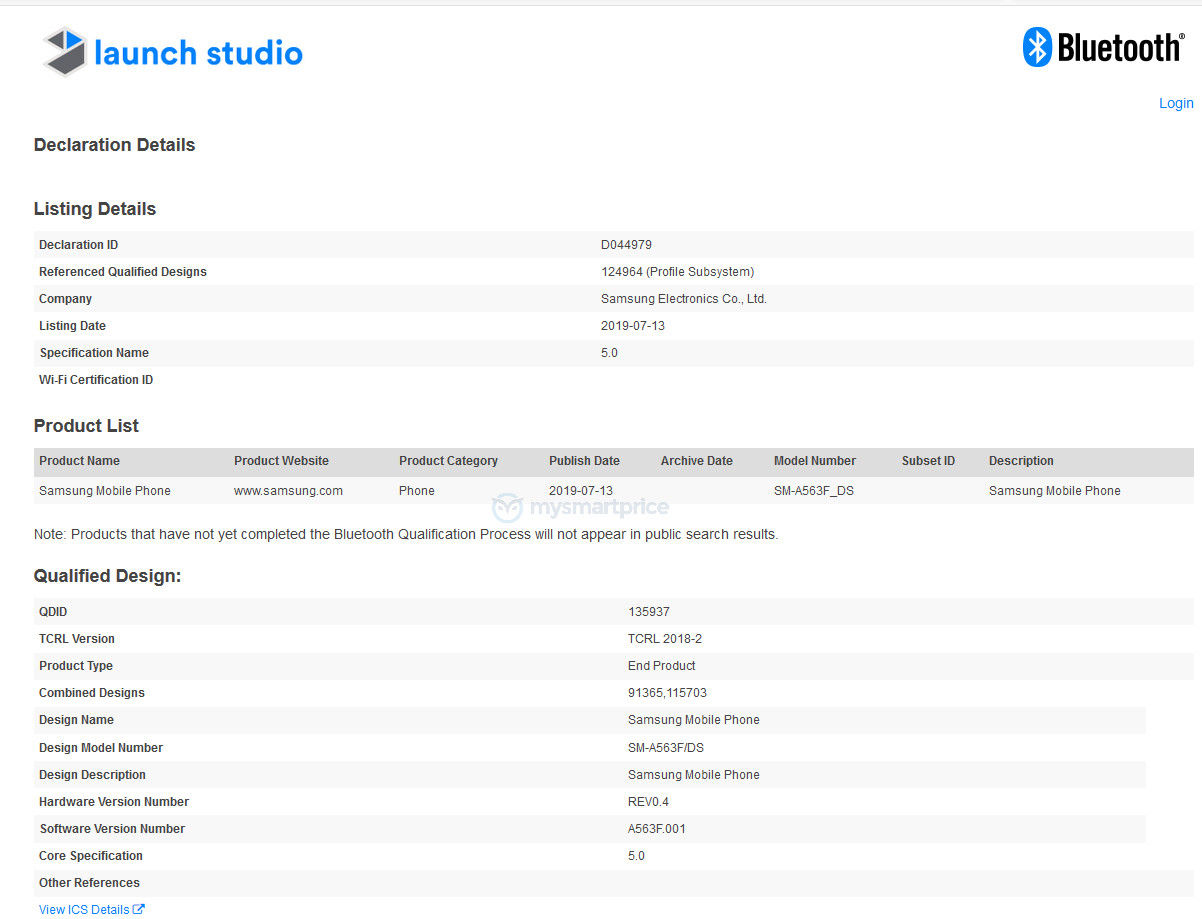Click Product Type value End Product
The height and width of the screenshot is (919, 1202).
point(662,665)
